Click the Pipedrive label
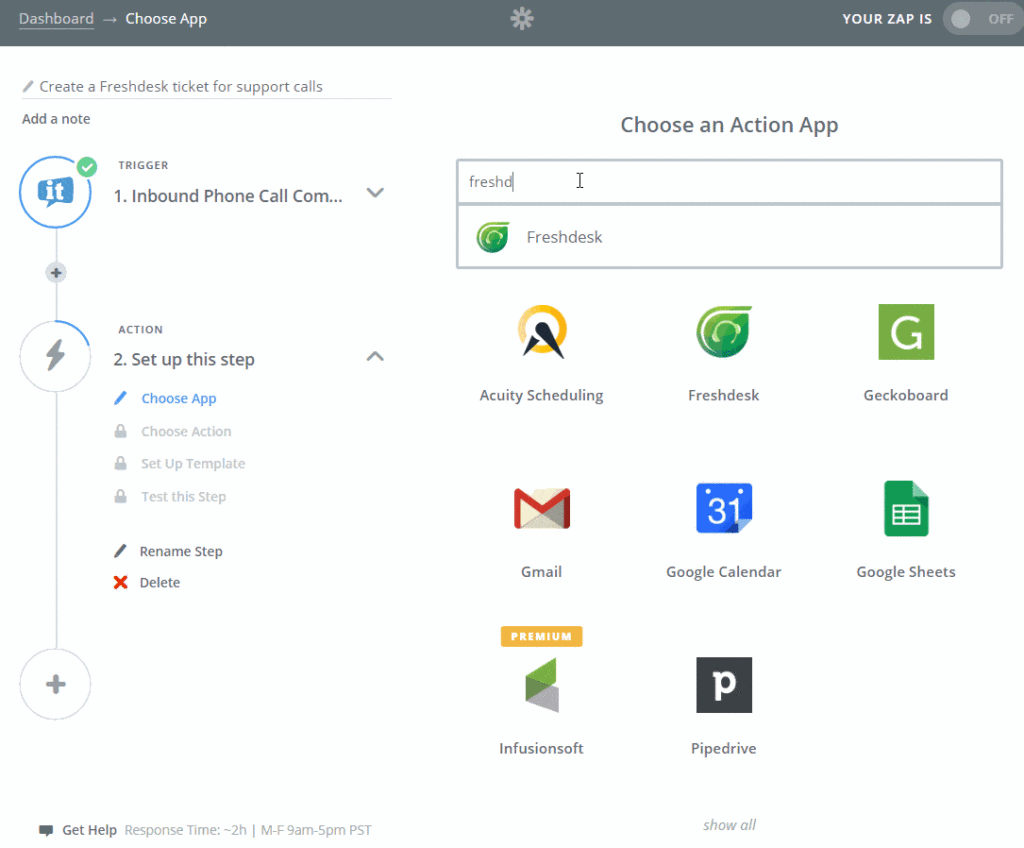Viewport: 1024px width, 848px height. point(724,749)
